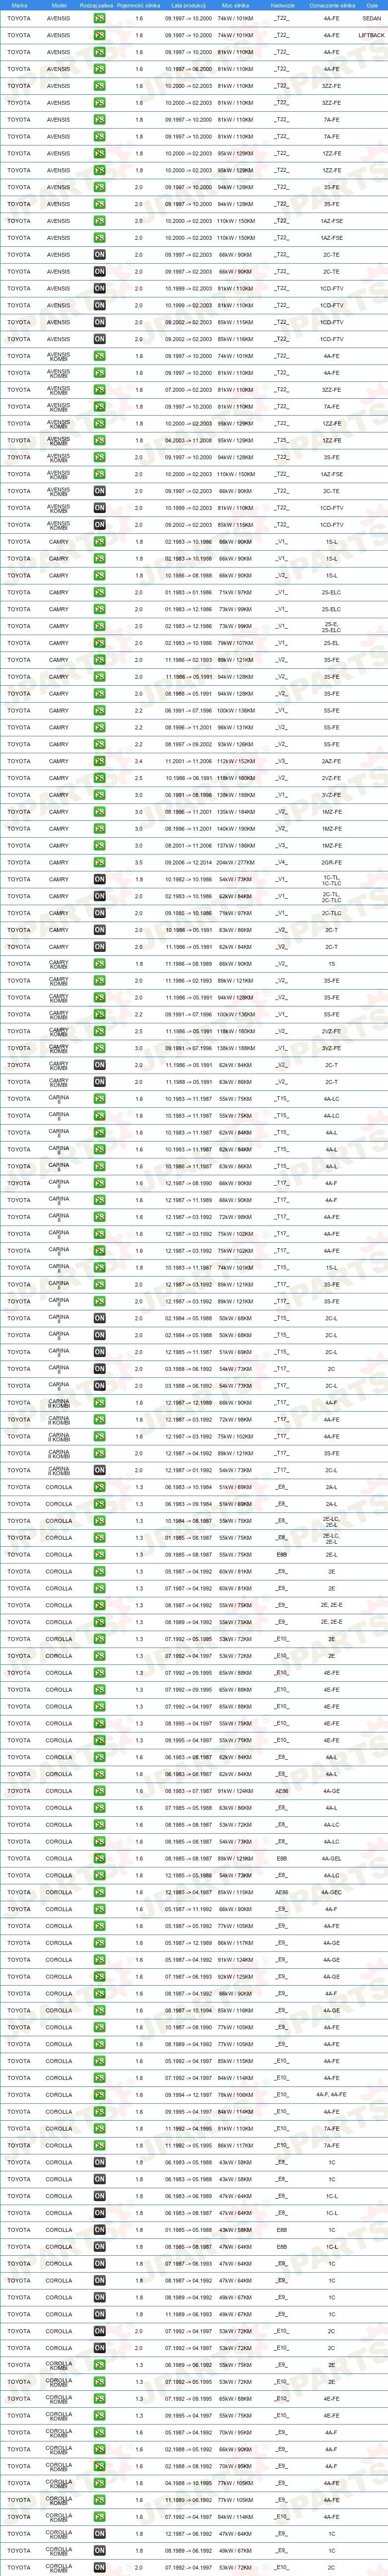
Task: Click the Marka column header
Action: 19,5
